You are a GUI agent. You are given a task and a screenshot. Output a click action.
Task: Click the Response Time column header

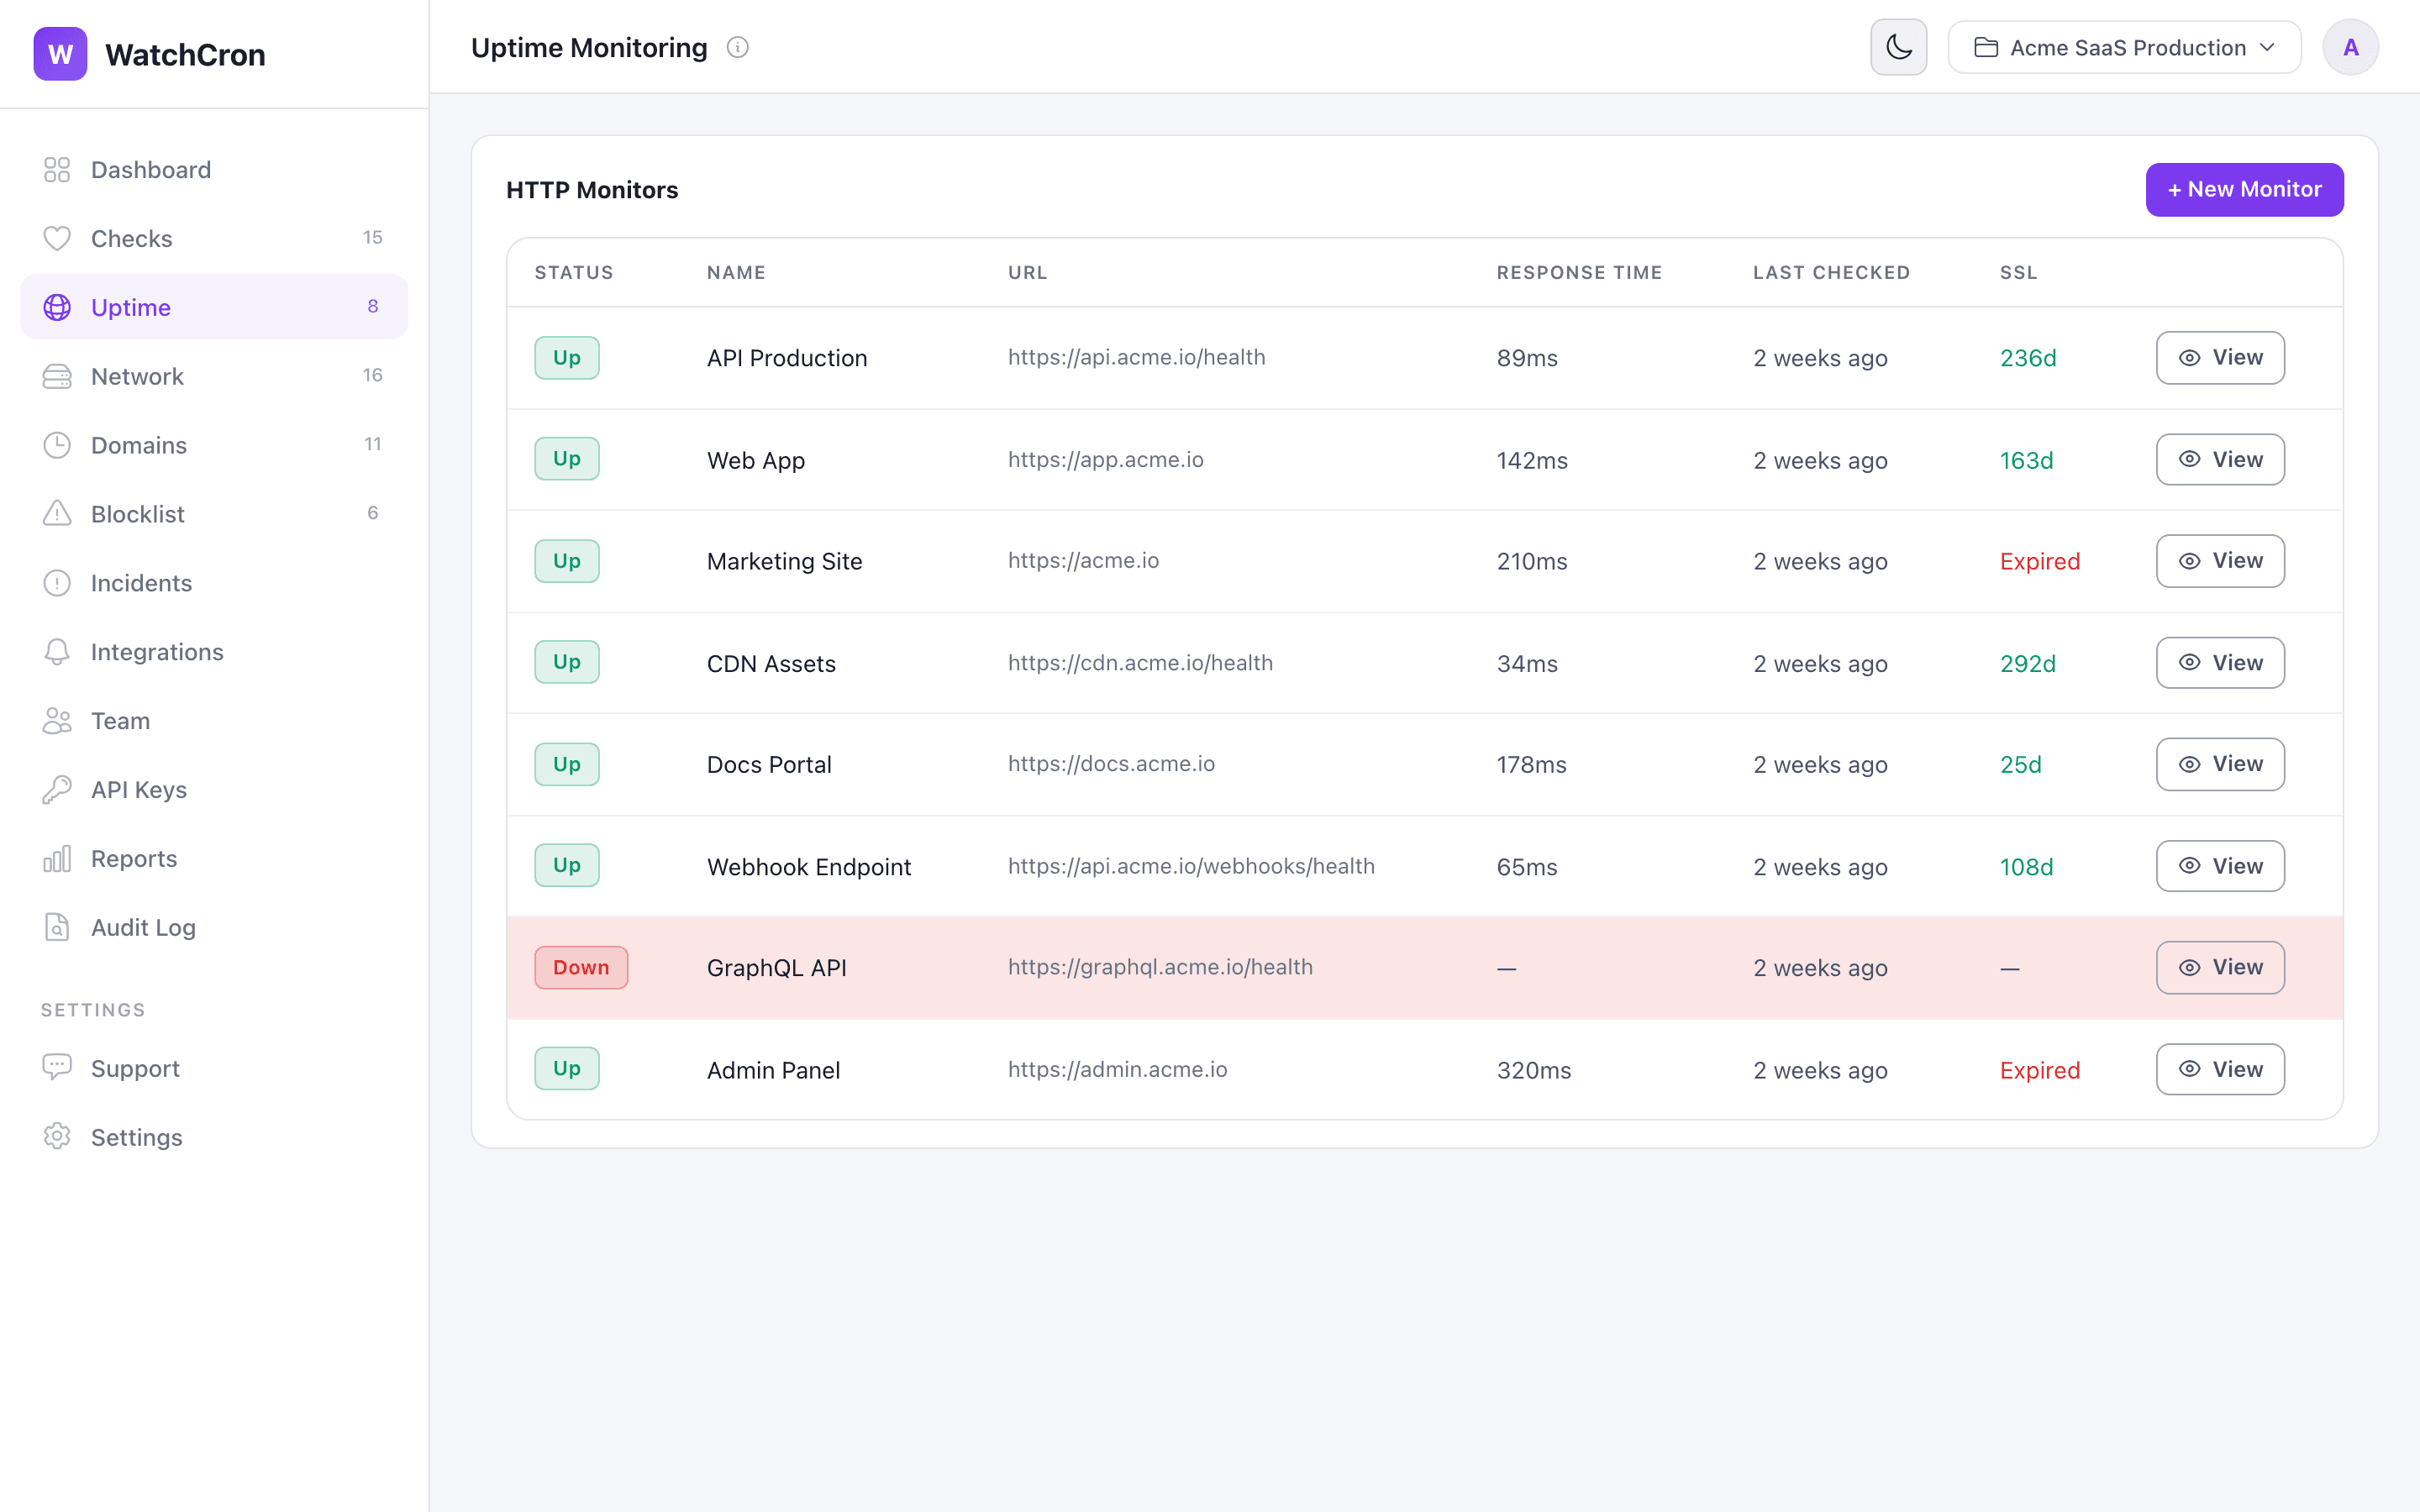coord(1579,272)
